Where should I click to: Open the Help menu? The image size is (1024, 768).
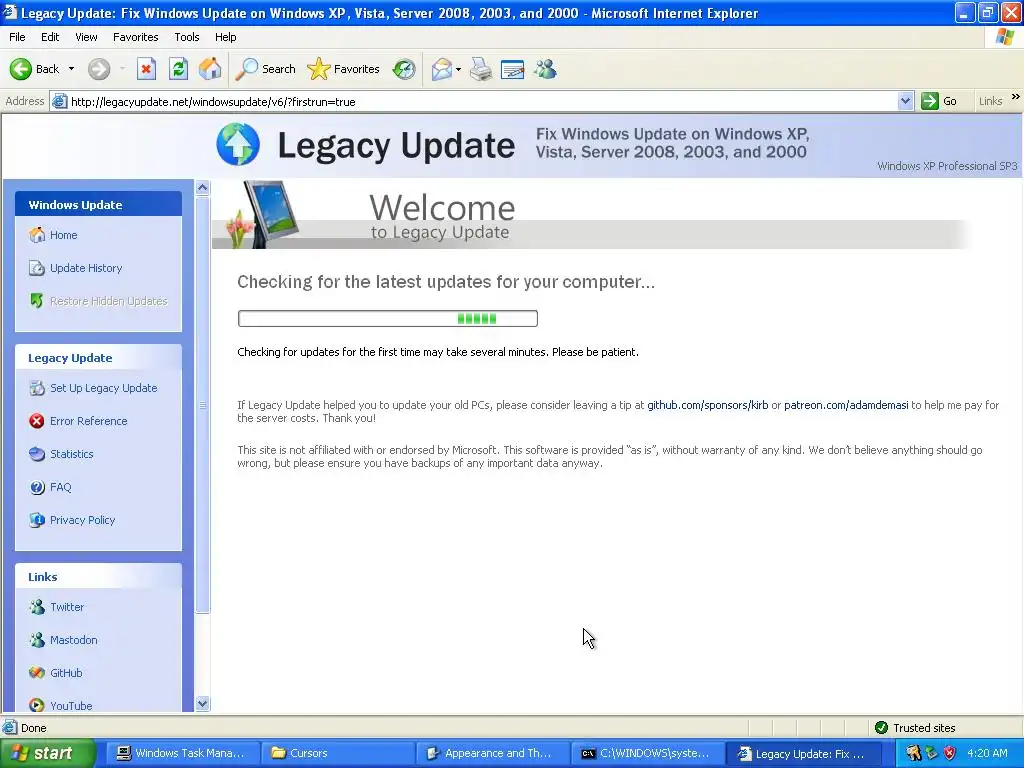pyautogui.click(x=225, y=37)
